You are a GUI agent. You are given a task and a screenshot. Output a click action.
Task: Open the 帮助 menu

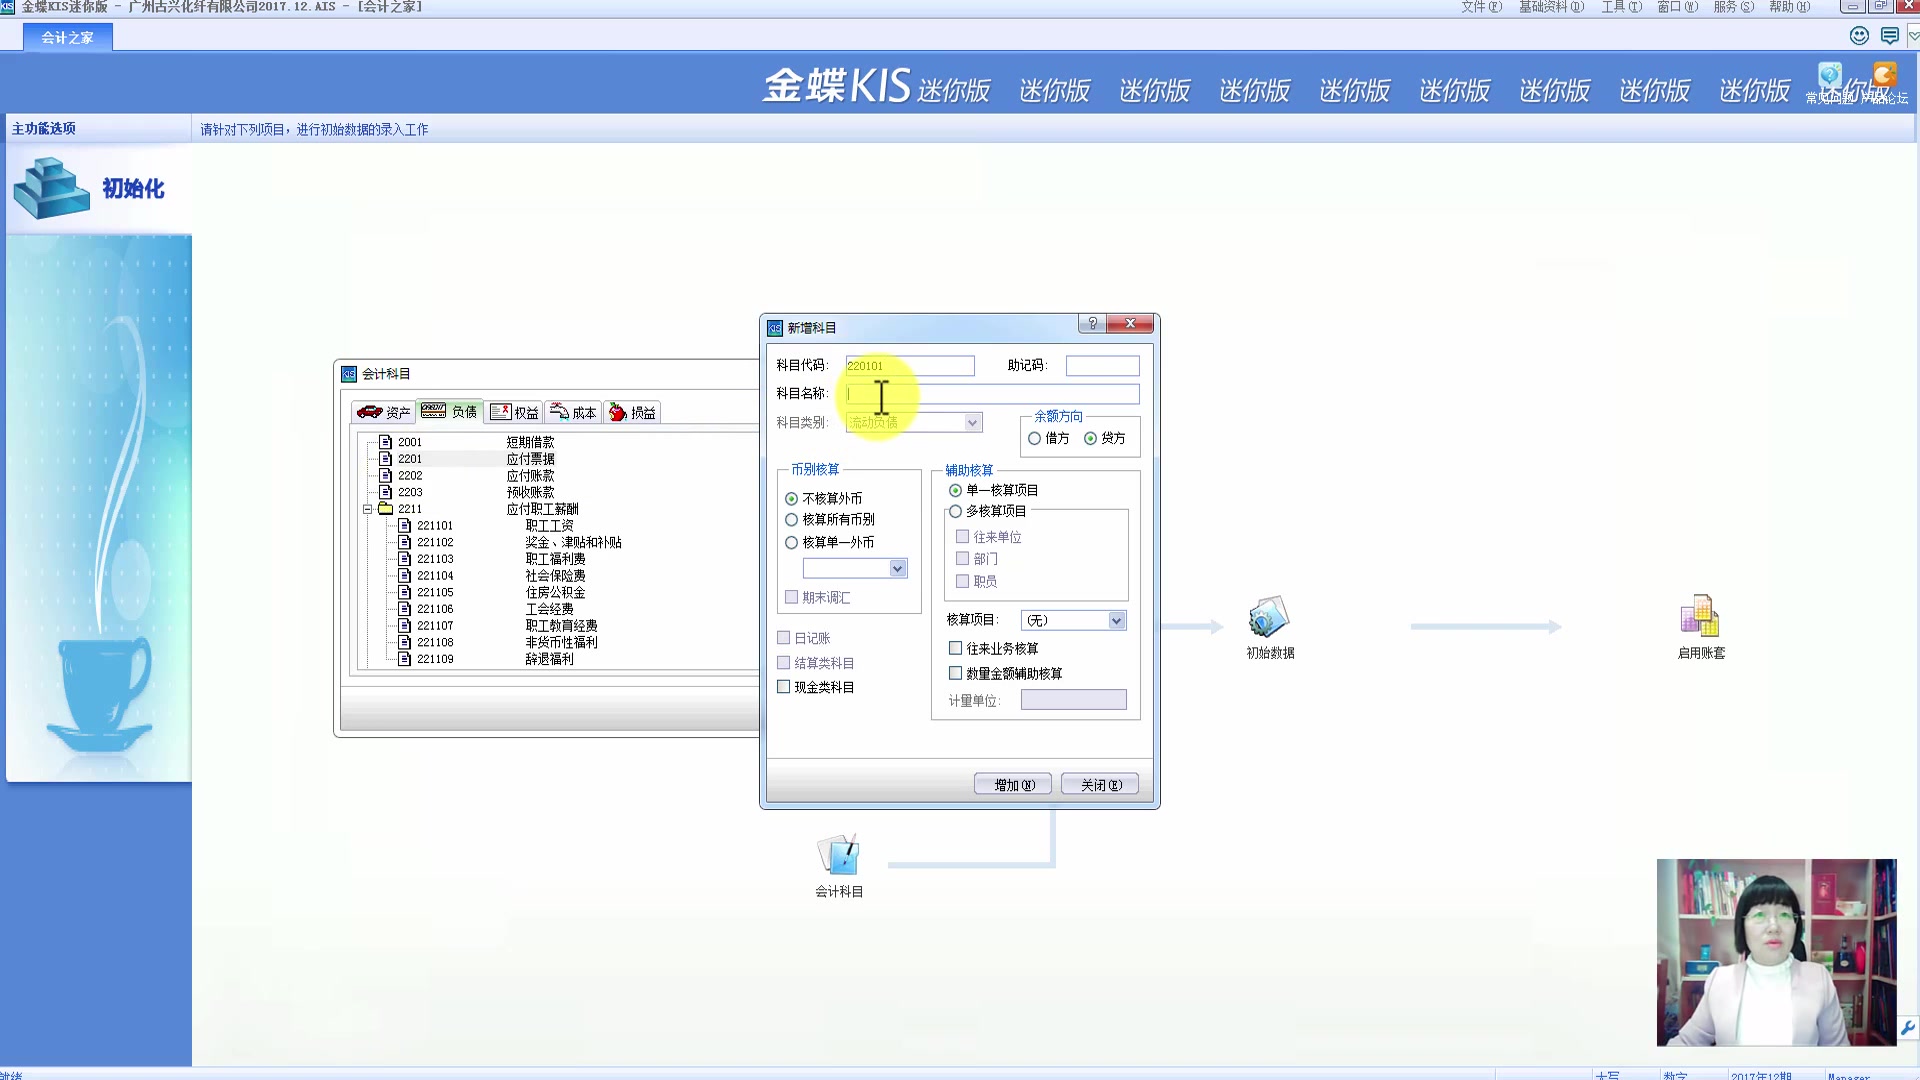click(x=1789, y=7)
